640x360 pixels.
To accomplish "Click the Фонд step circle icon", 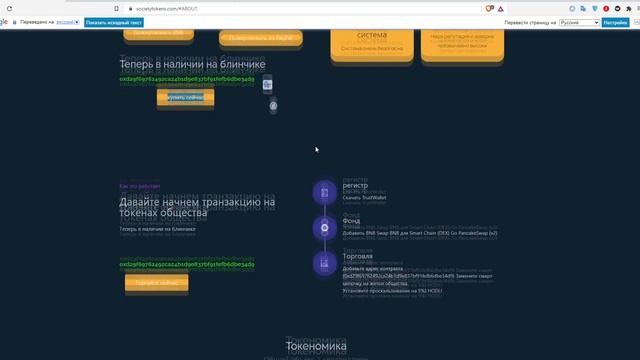I will pos(324,228).
